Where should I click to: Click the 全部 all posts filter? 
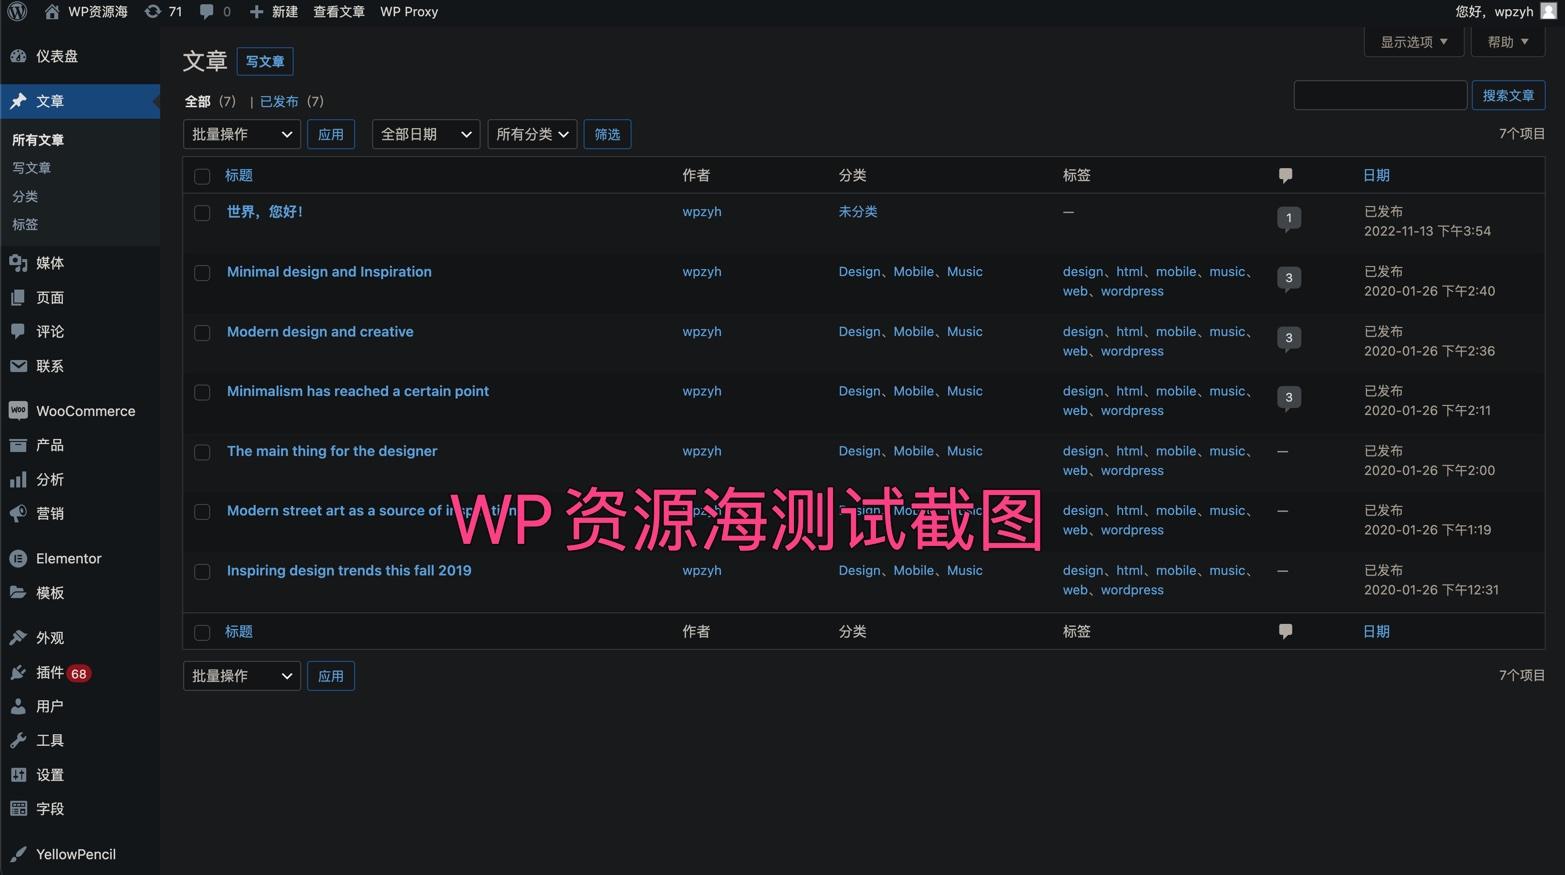pyautogui.click(x=198, y=101)
